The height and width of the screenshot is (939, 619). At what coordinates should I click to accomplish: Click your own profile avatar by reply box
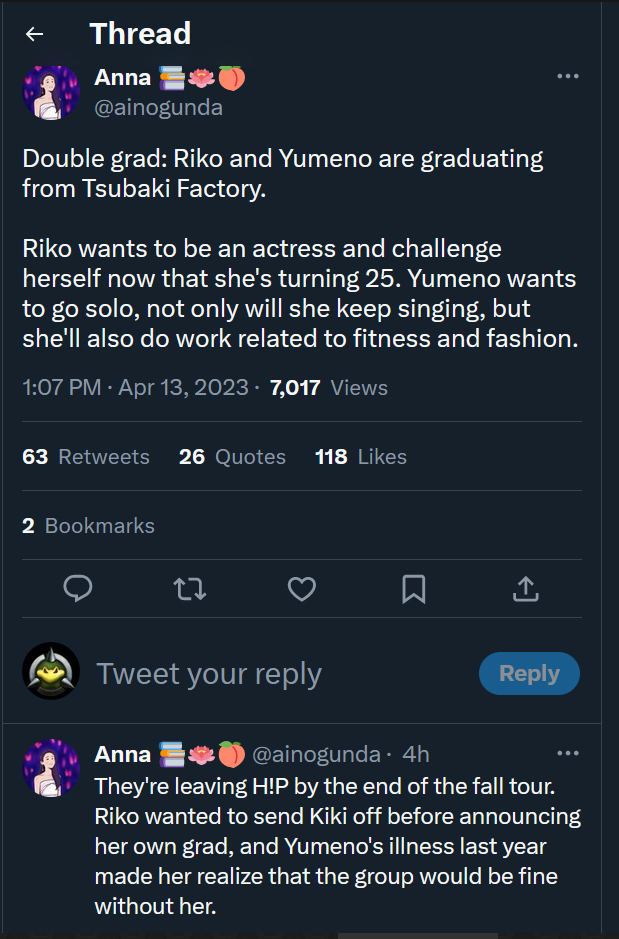51,671
